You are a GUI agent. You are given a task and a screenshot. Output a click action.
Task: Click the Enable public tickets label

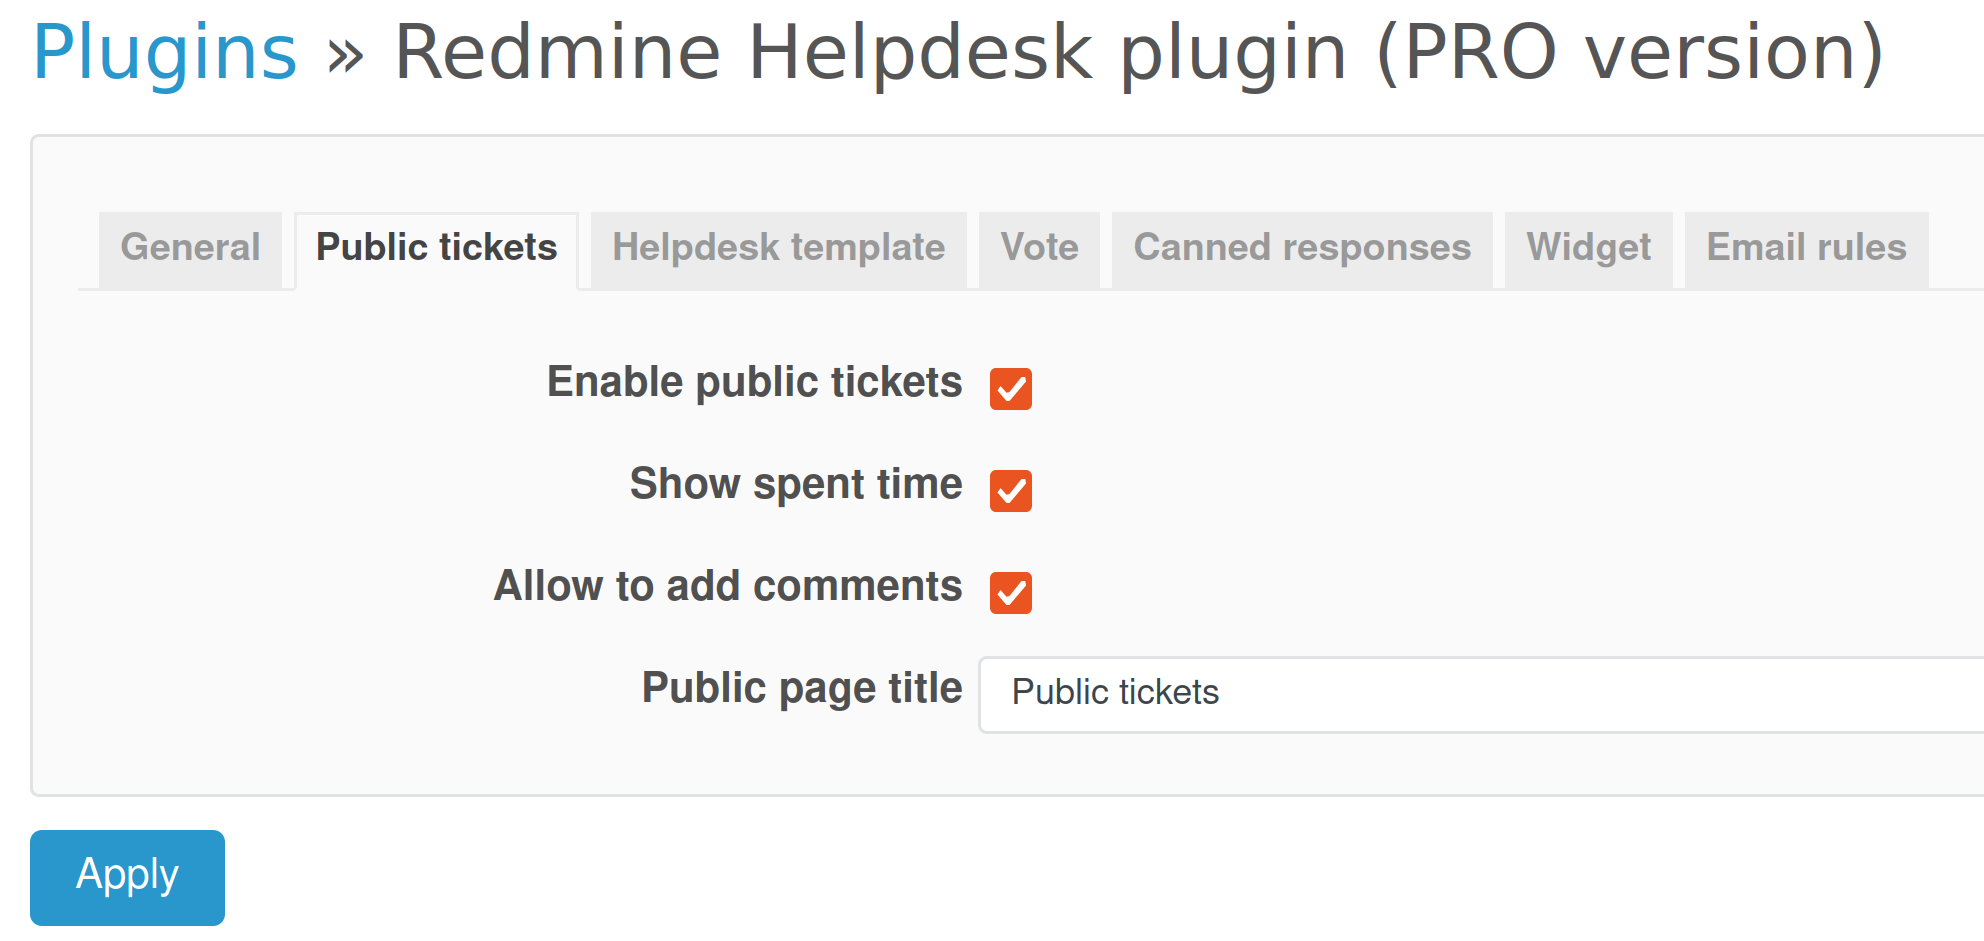[x=753, y=382]
